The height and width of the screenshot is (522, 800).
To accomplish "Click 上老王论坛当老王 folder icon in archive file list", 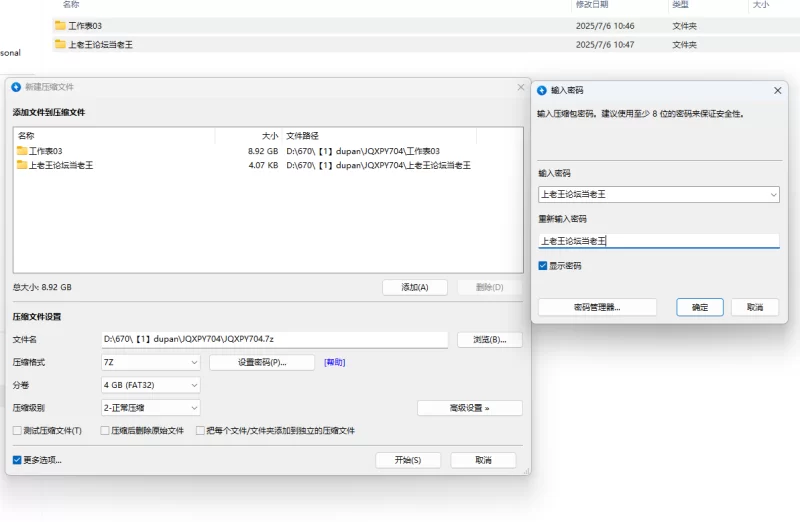I will click(x=21, y=165).
